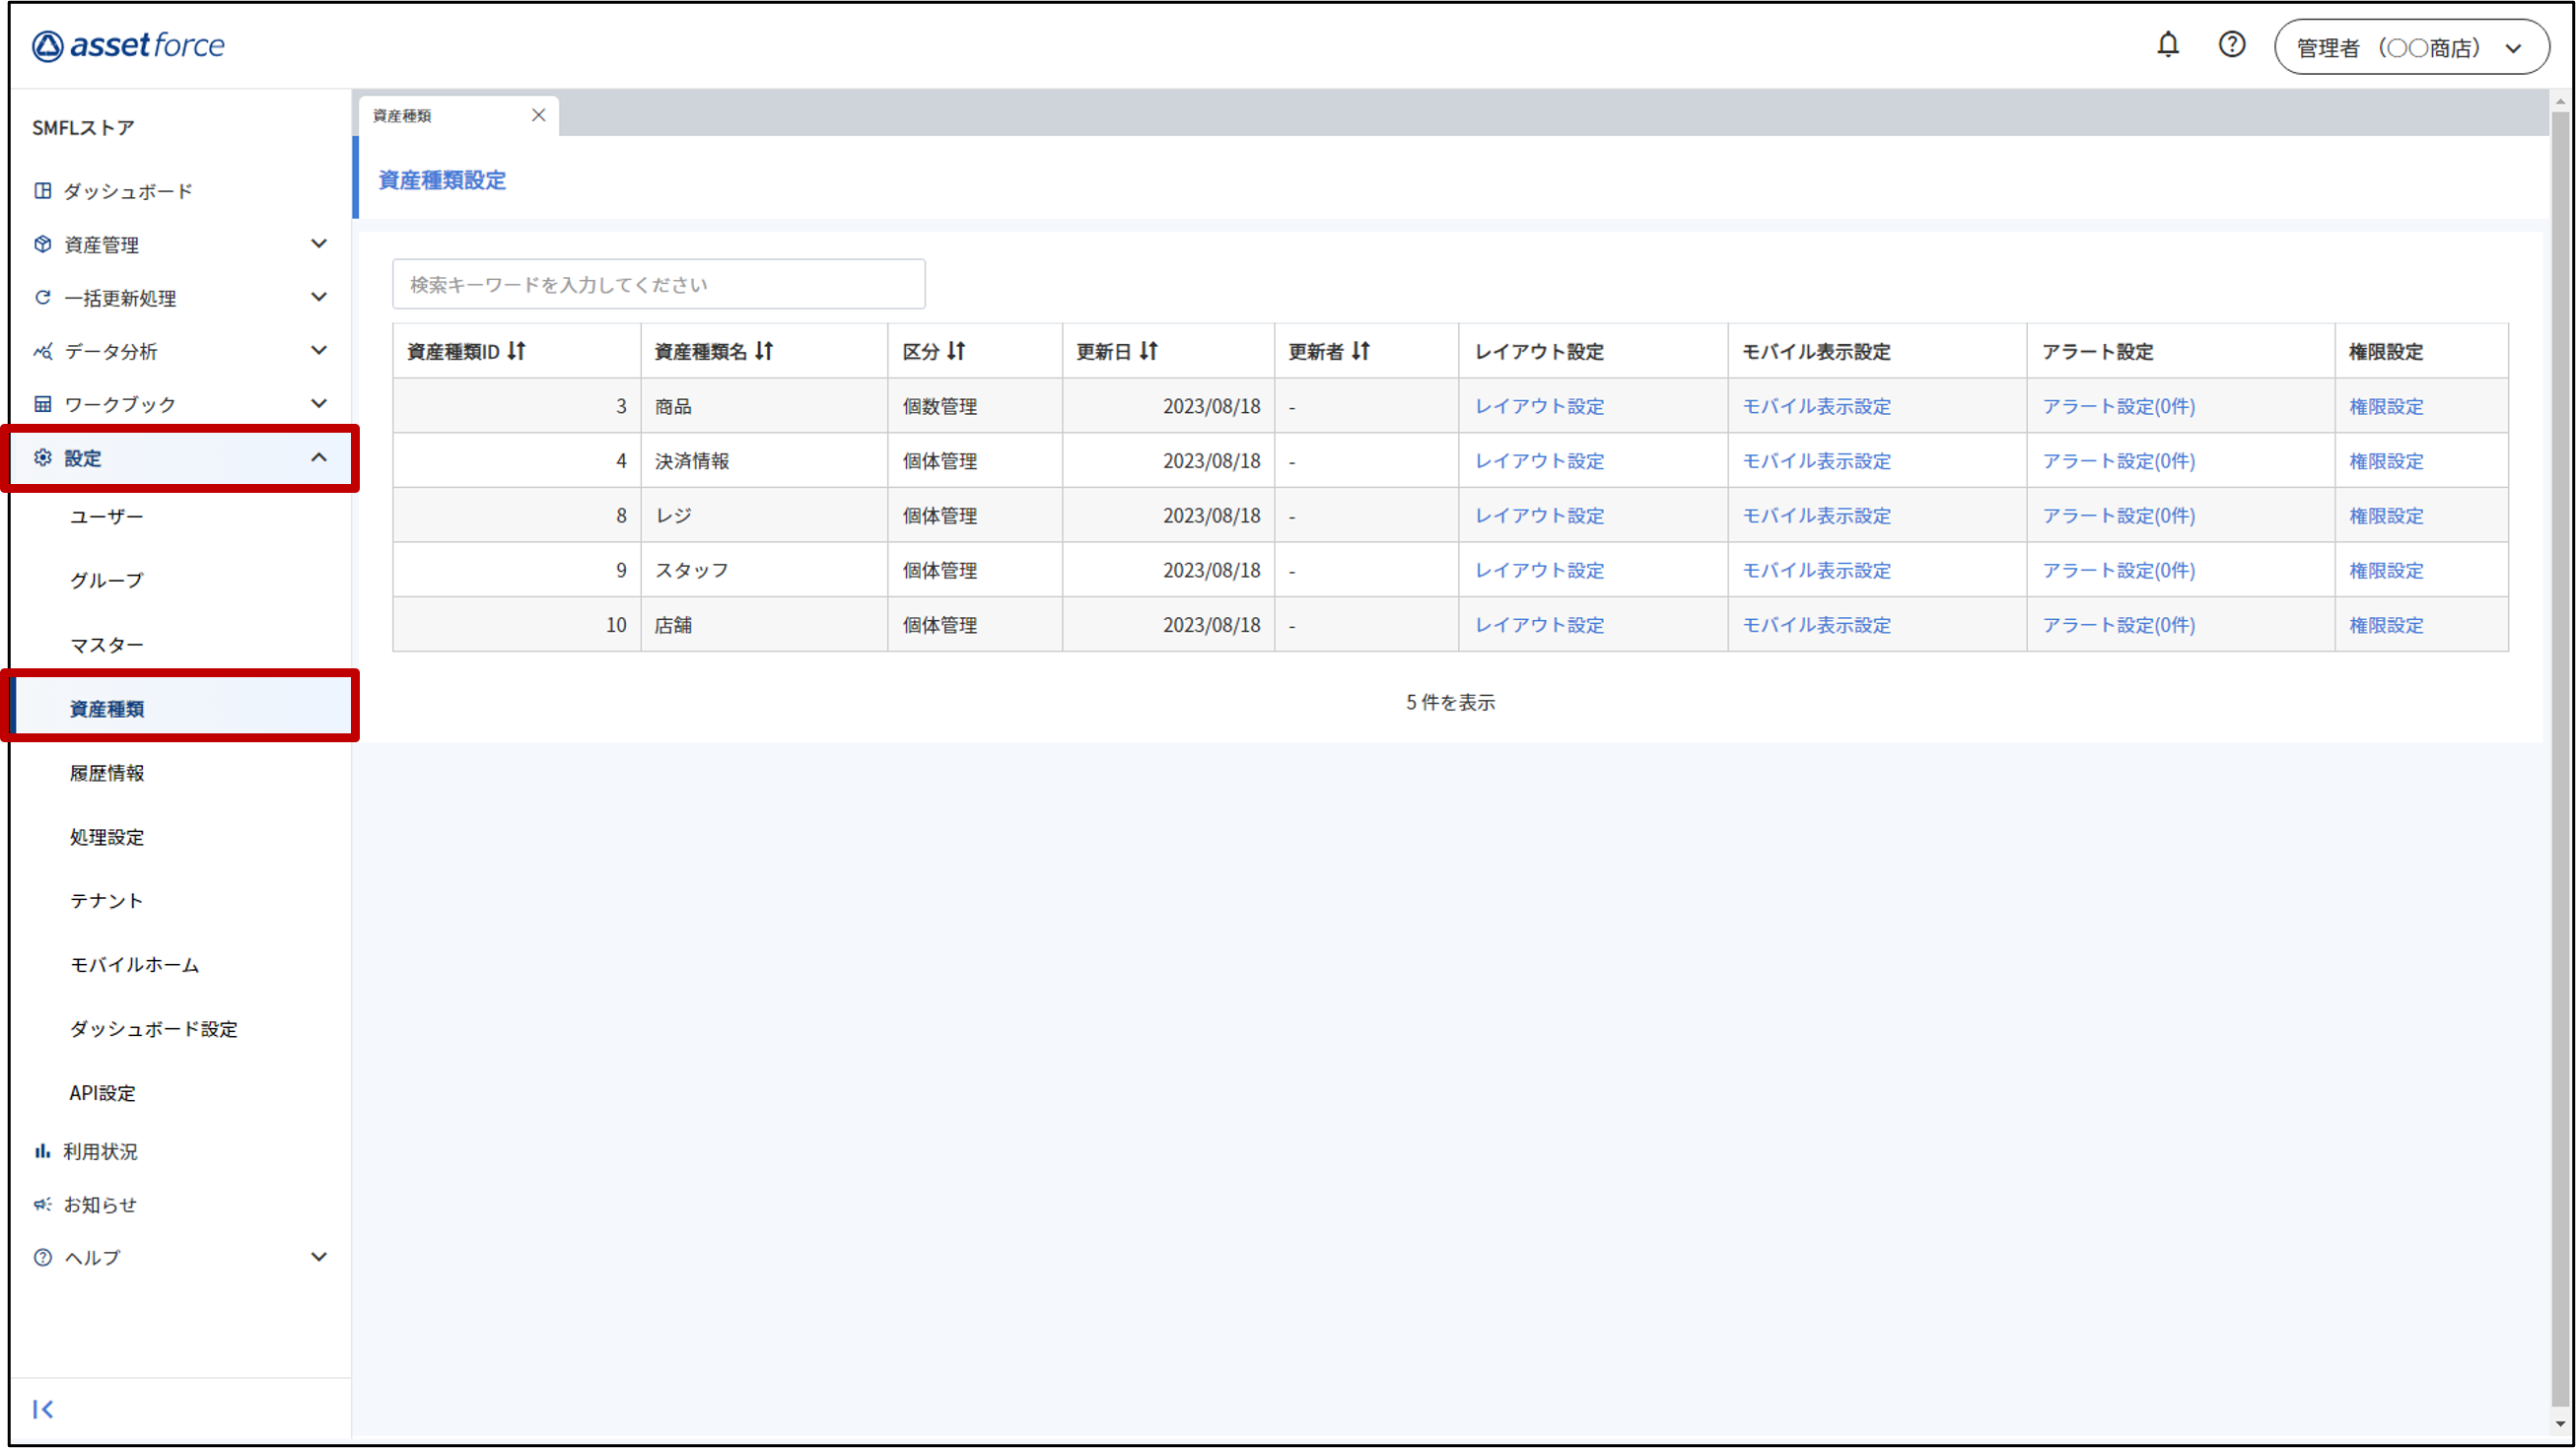Click the search keyword input field
This screenshot has width=2576, height=1448.
click(x=658, y=285)
